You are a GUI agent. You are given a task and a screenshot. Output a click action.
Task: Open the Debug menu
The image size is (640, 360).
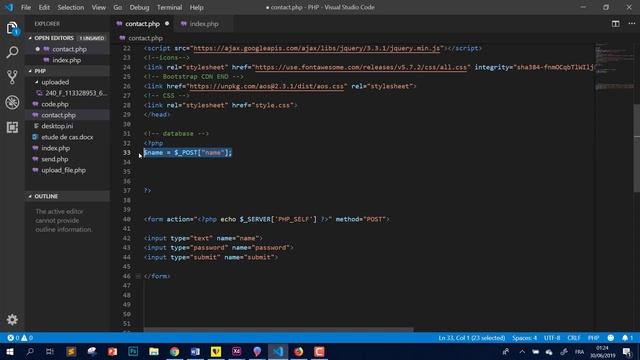click(x=139, y=7)
